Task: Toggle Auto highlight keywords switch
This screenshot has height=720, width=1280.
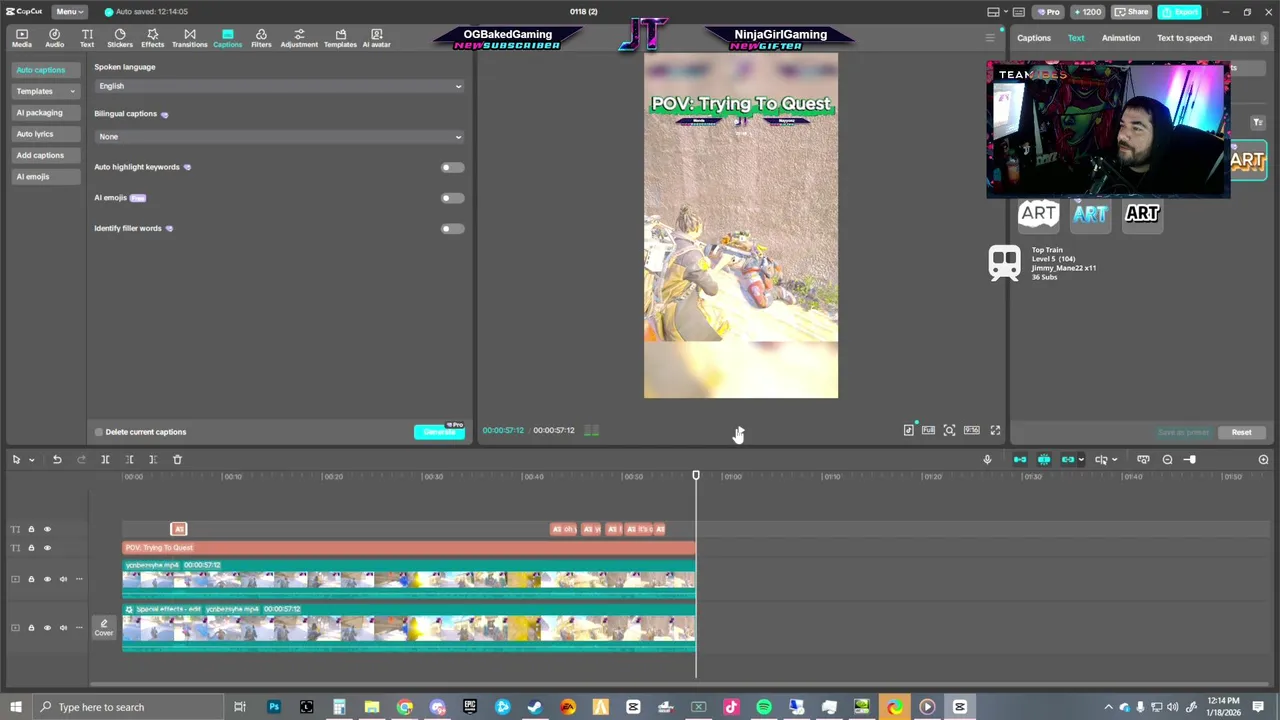Action: coord(452,167)
